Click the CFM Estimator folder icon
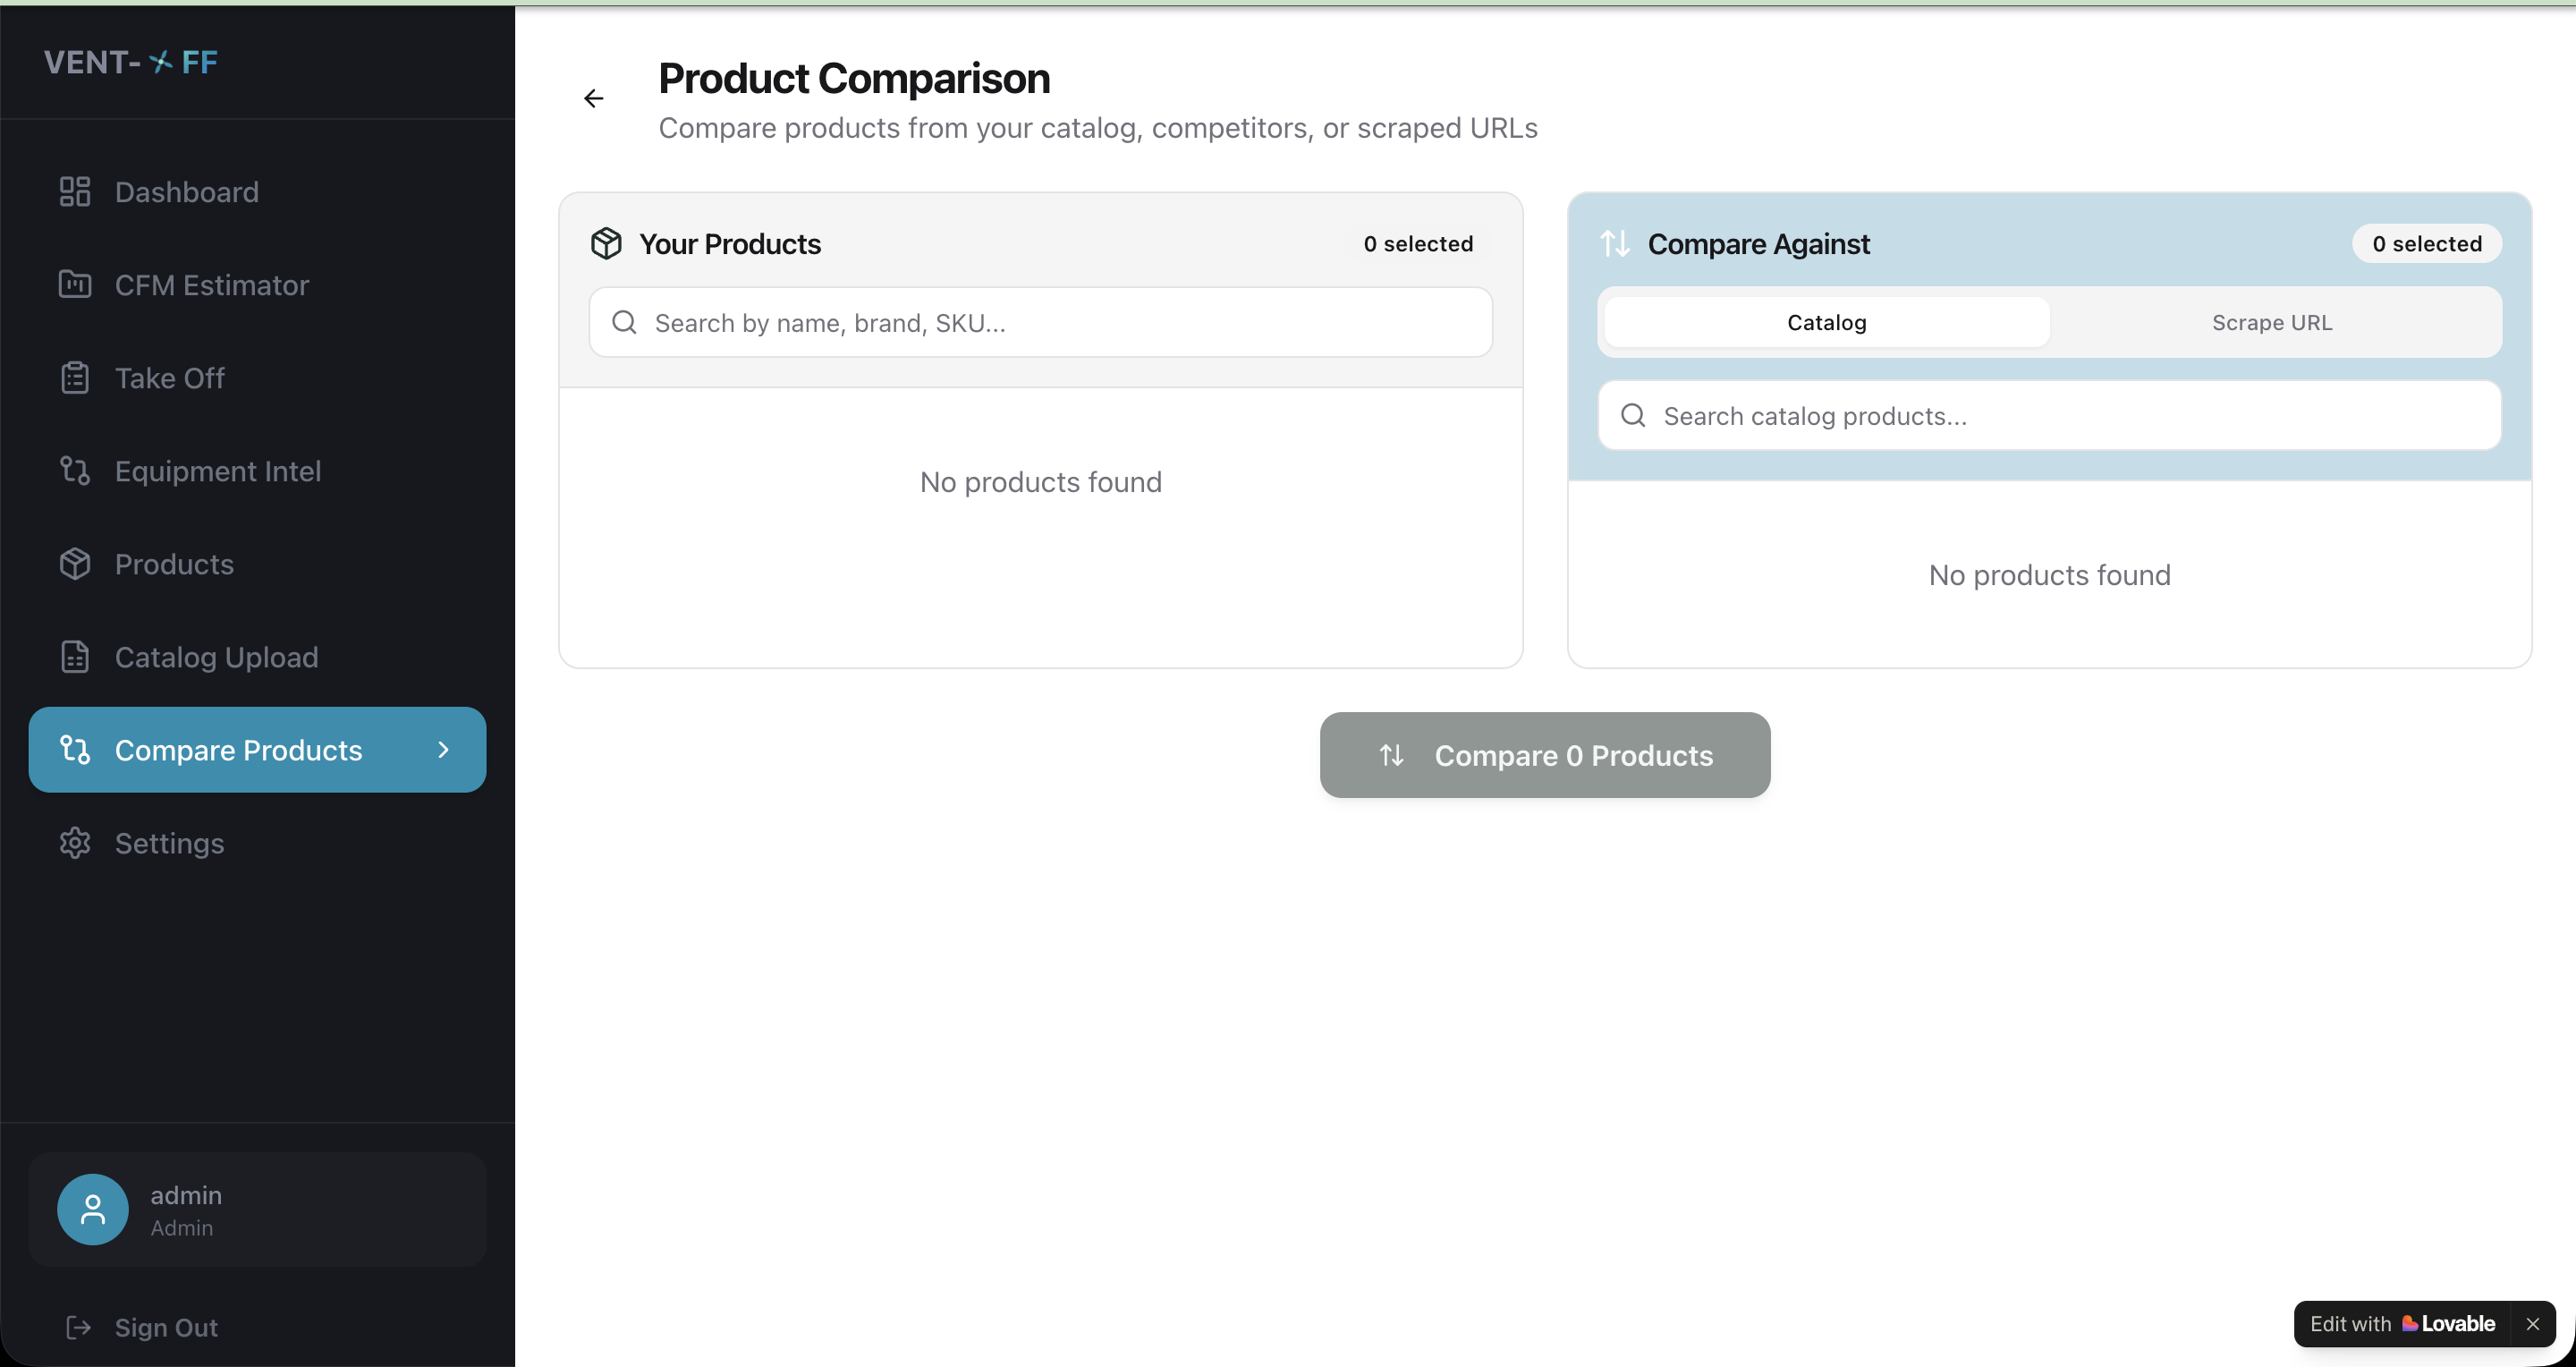Screen dimensions: 2576x1367 point(75,285)
